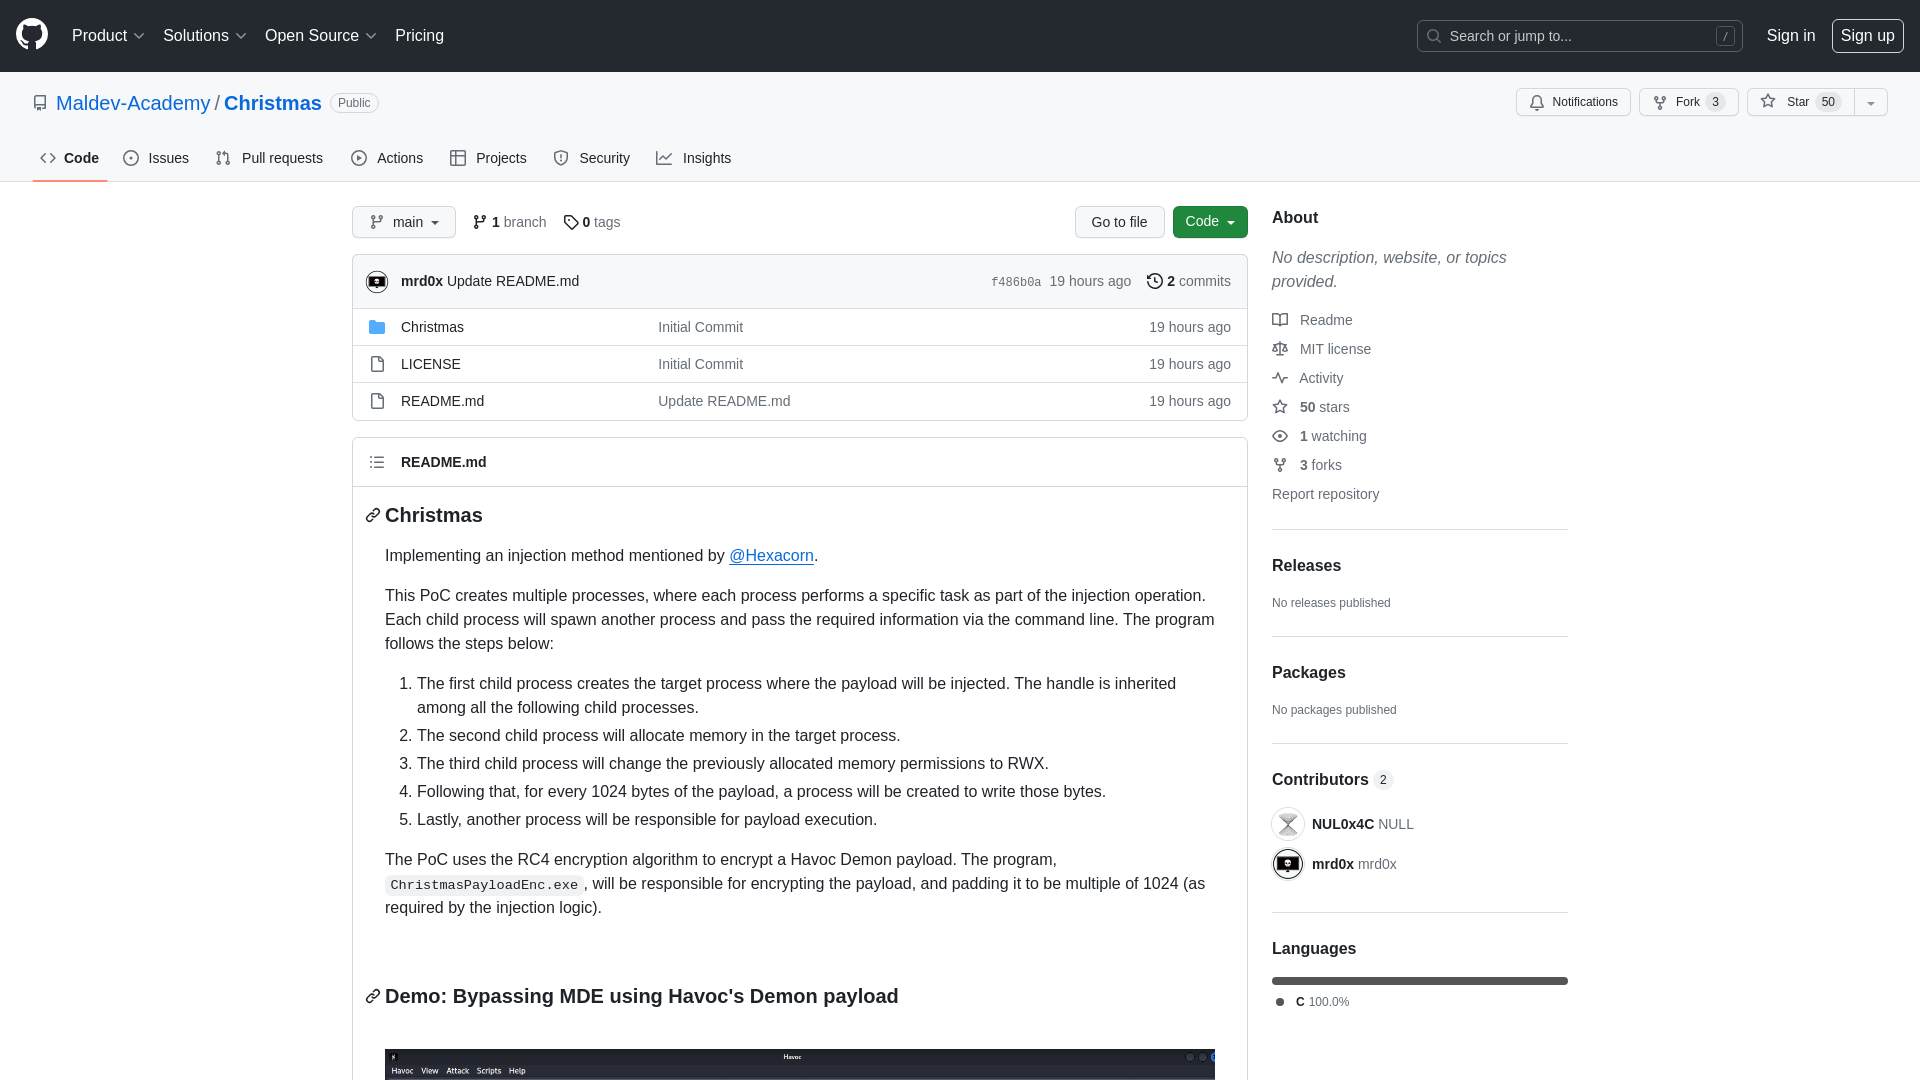This screenshot has width=1920, height=1080.
Task: Toggle watching repository notifications
Action: 1573,102
